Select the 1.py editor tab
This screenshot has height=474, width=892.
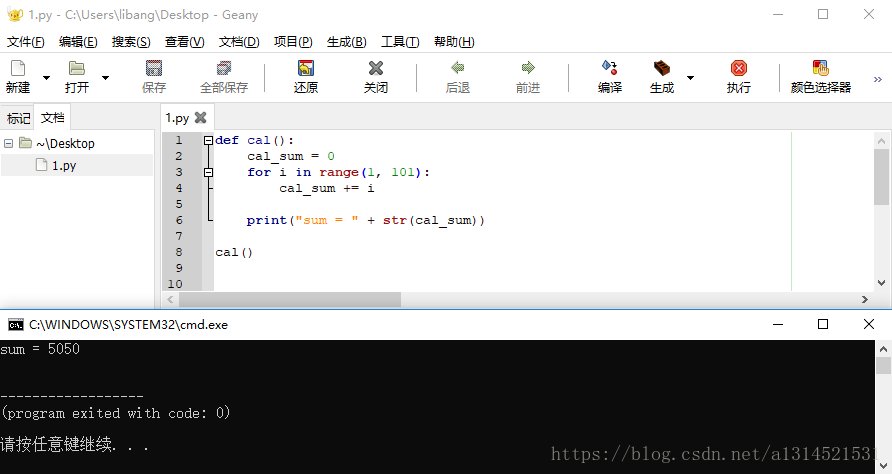[x=177, y=118]
